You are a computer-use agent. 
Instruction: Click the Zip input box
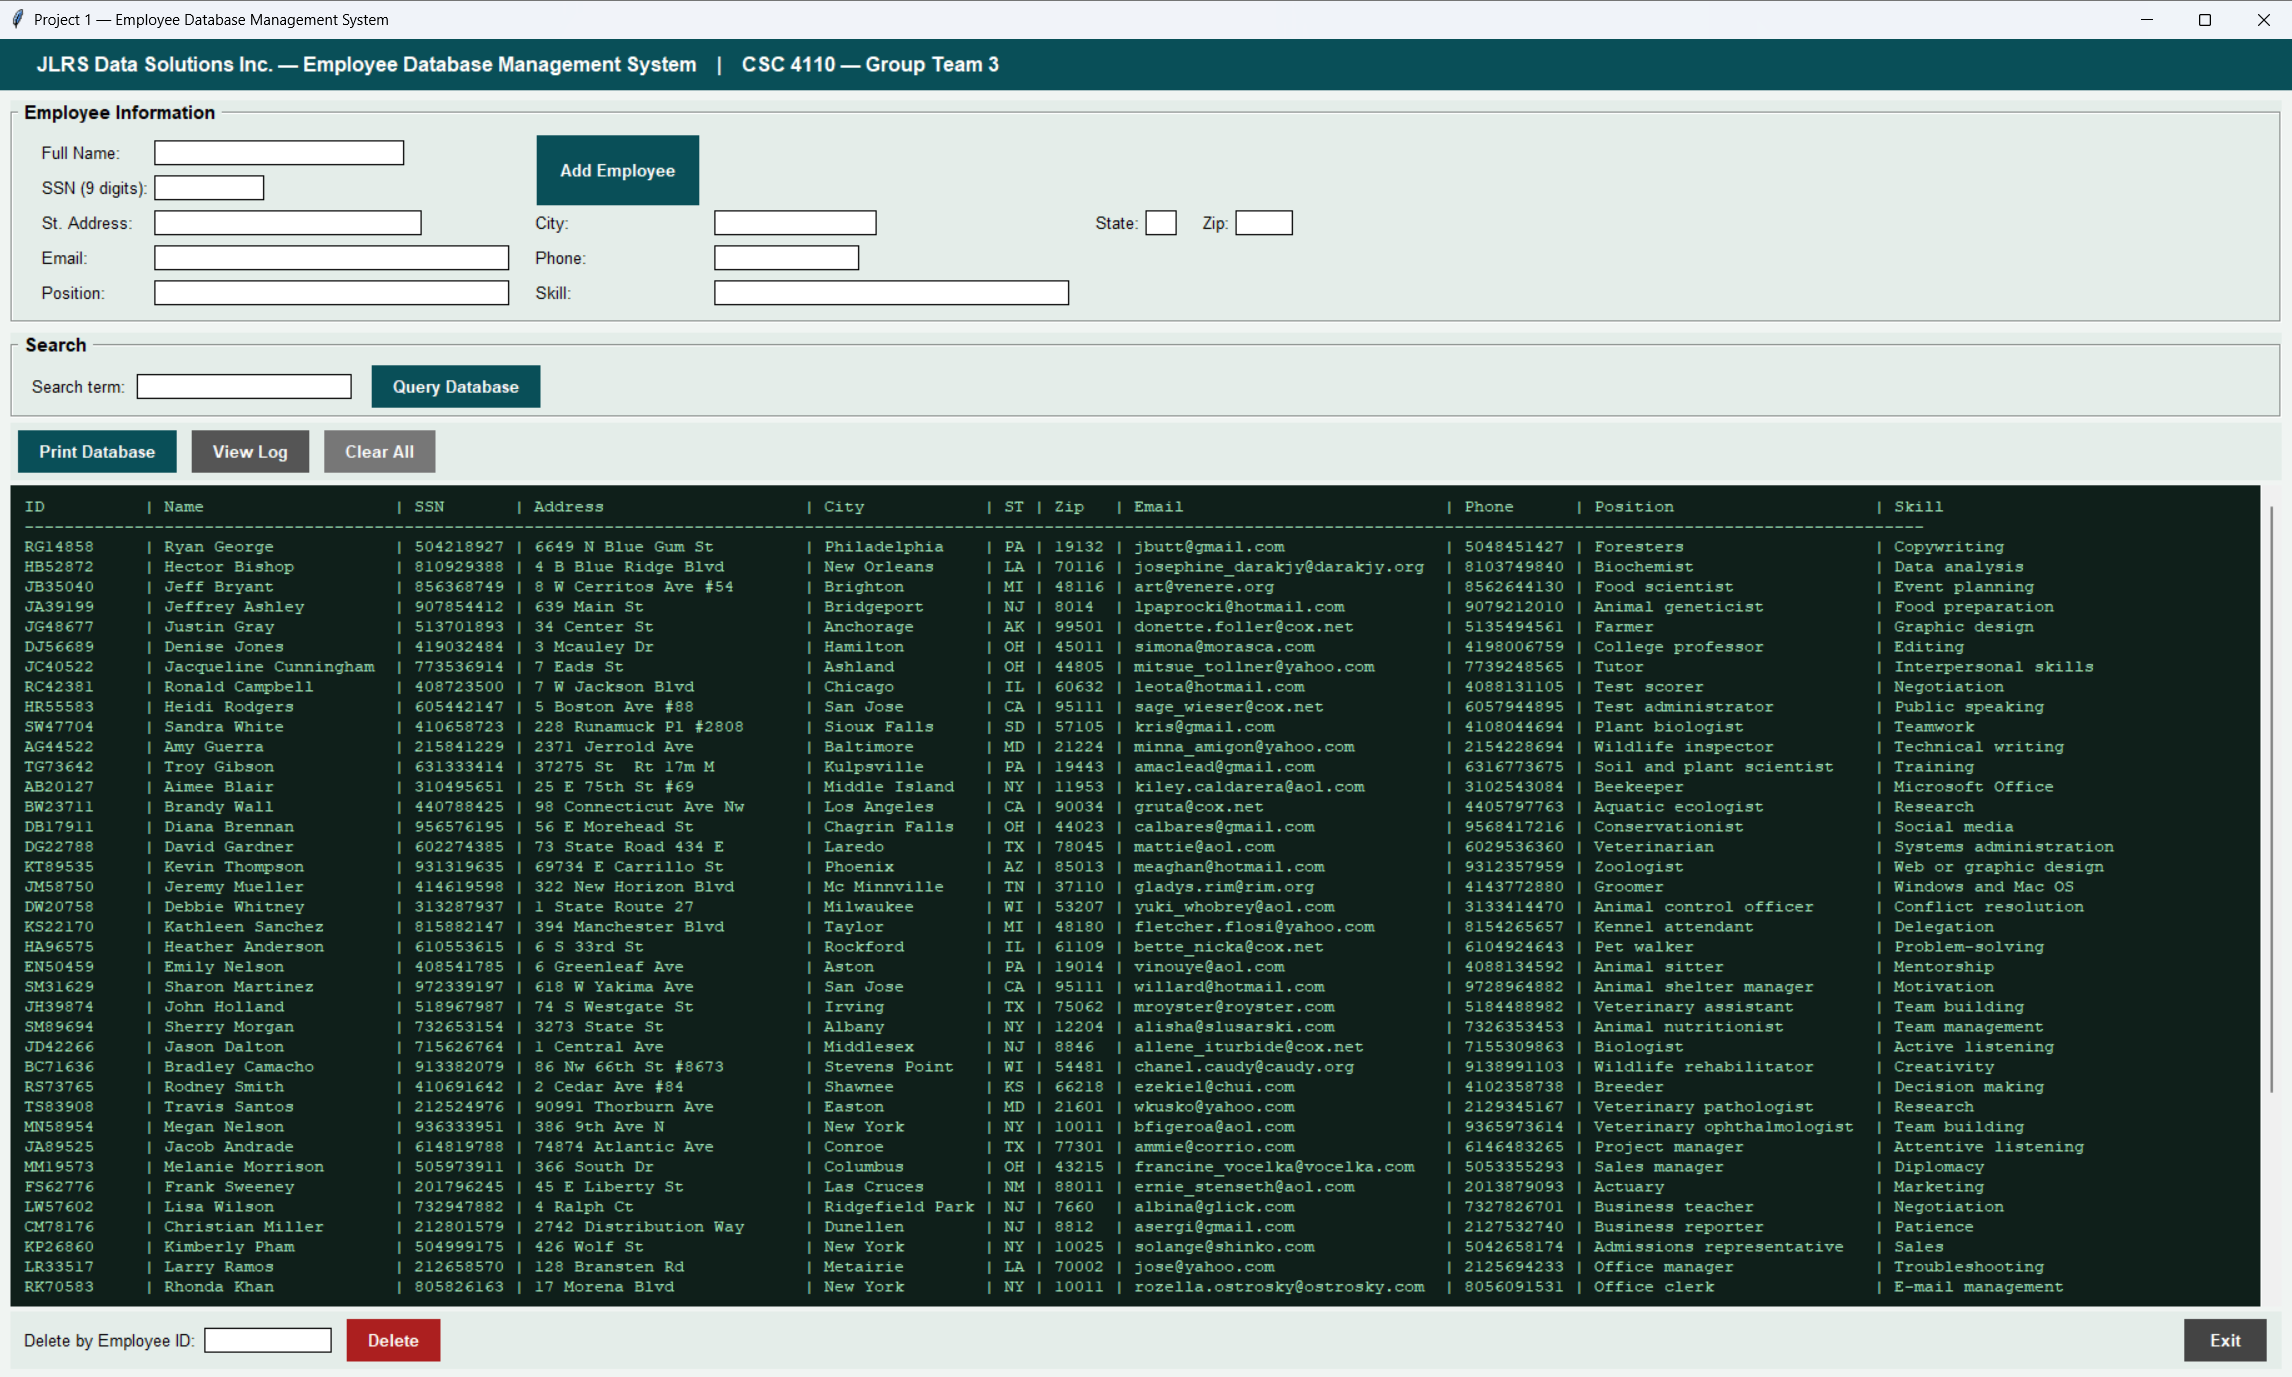coord(1264,222)
